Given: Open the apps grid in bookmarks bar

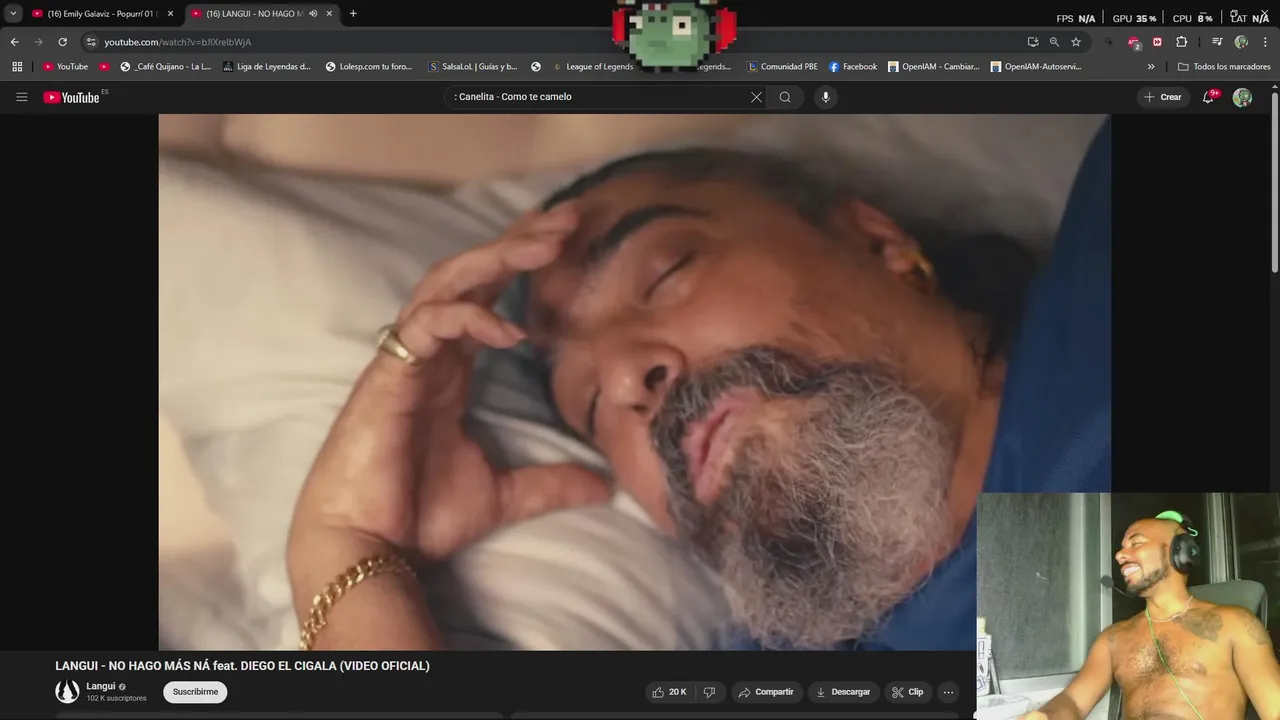Looking at the screenshot, I should tap(17, 67).
